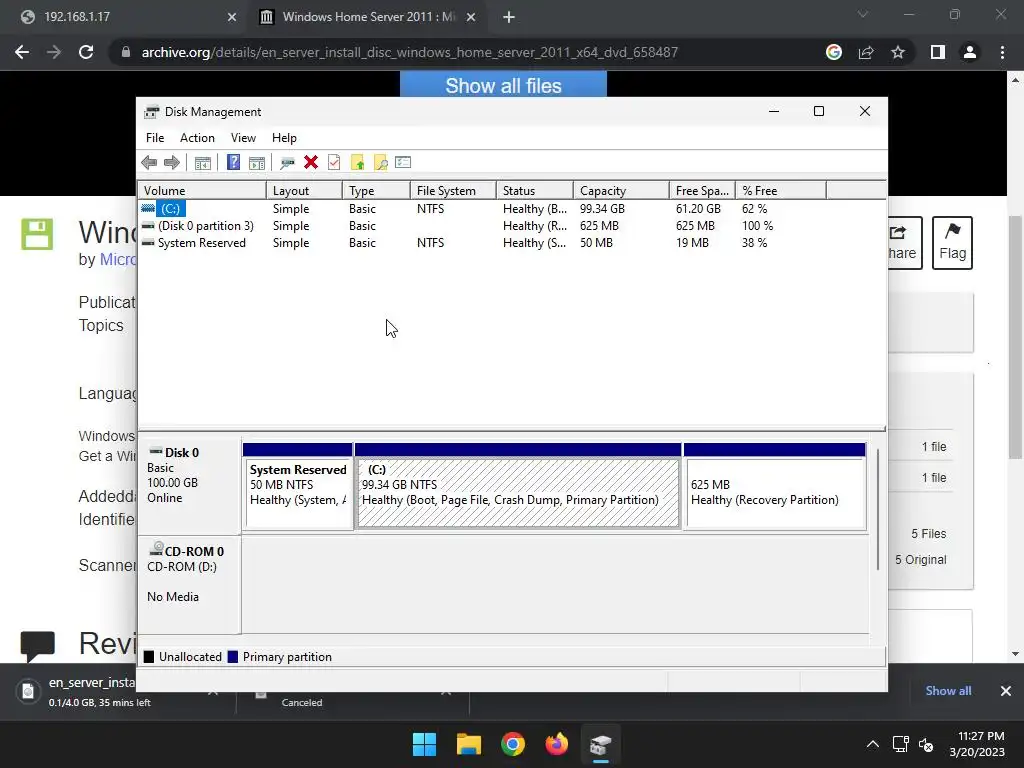Open the View menu
Screen dimensions: 1024x768
pyautogui.click(x=243, y=138)
